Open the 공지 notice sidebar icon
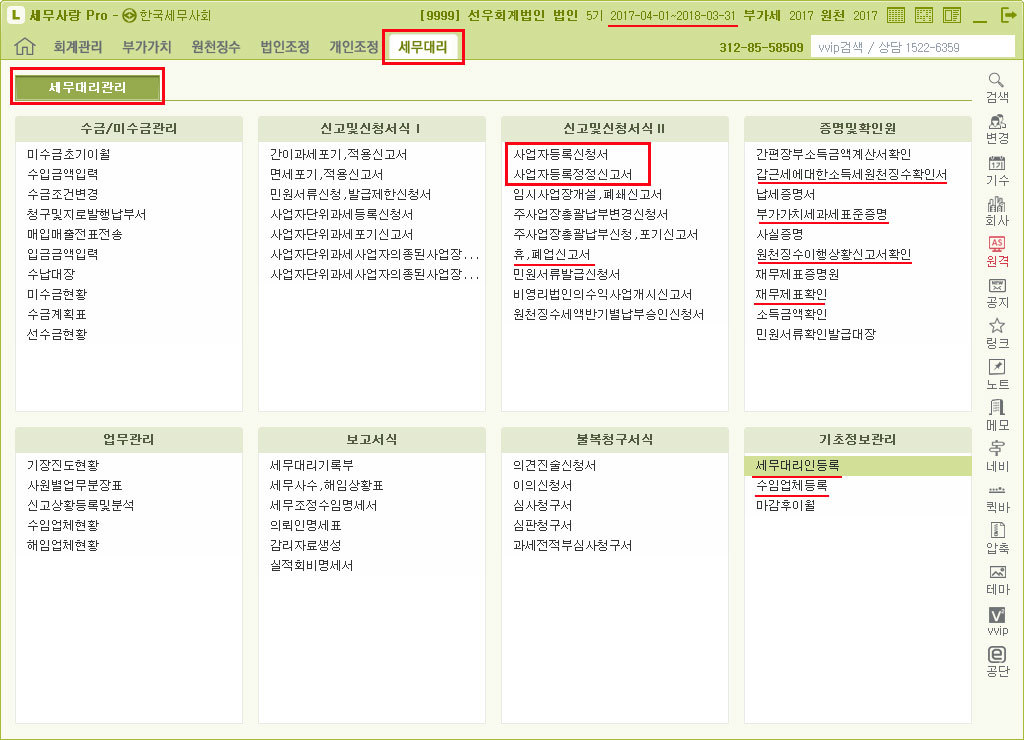 click(997, 293)
